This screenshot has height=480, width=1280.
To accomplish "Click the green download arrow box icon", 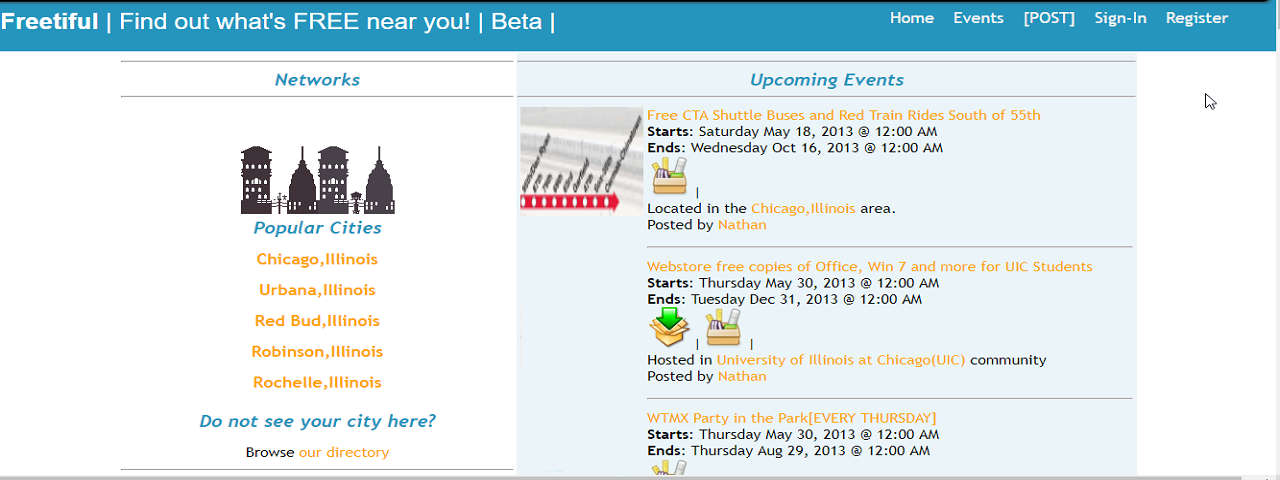I will (x=670, y=328).
